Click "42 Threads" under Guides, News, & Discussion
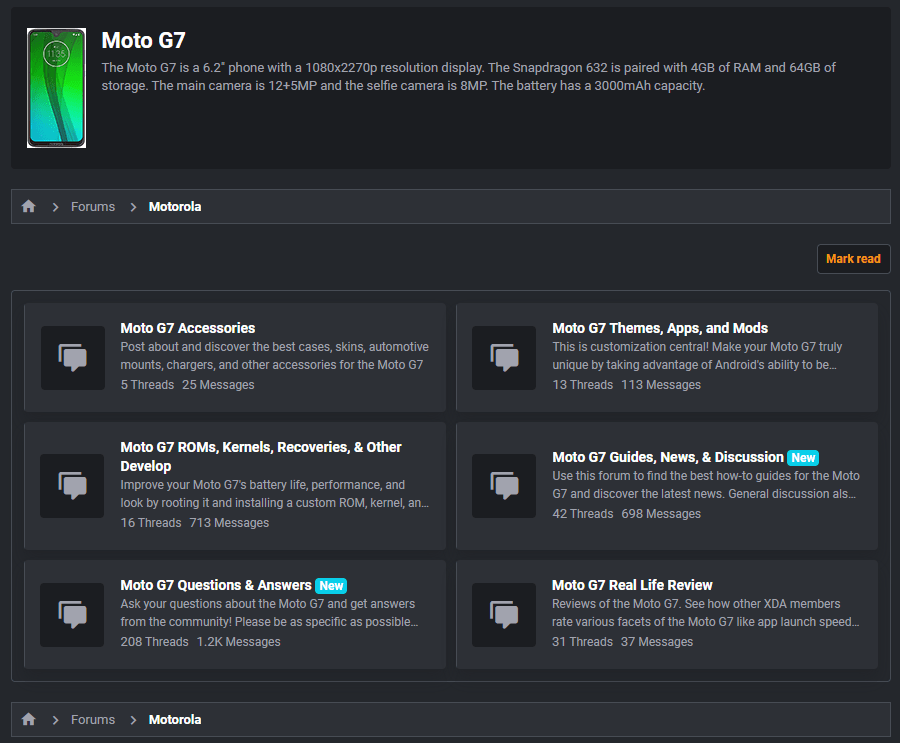900x743 pixels. 583,514
